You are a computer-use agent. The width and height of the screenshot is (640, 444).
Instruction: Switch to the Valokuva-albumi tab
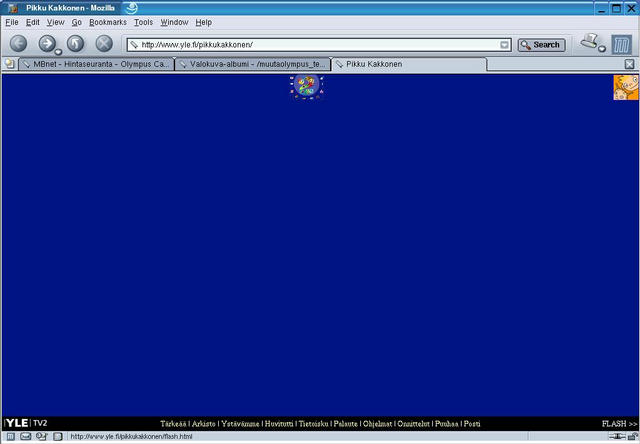point(253,64)
